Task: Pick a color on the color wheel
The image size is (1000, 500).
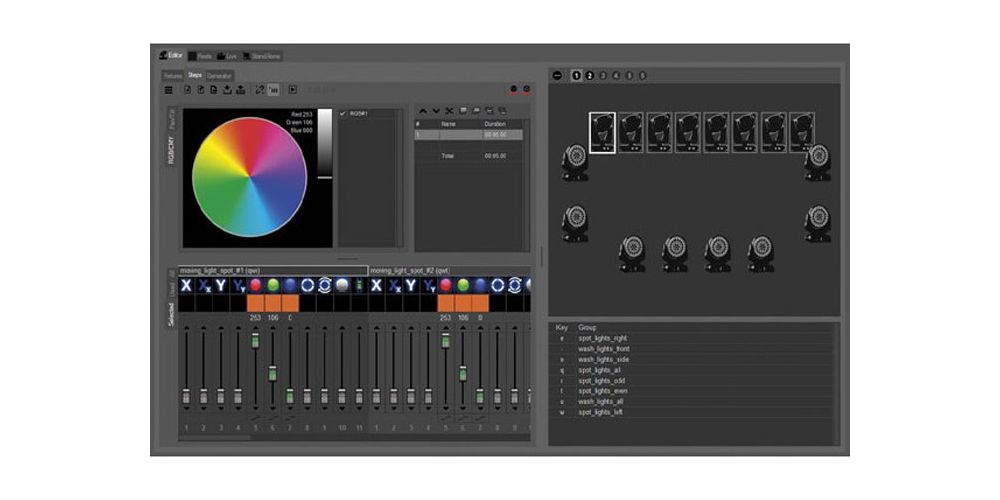Action: tap(249, 177)
